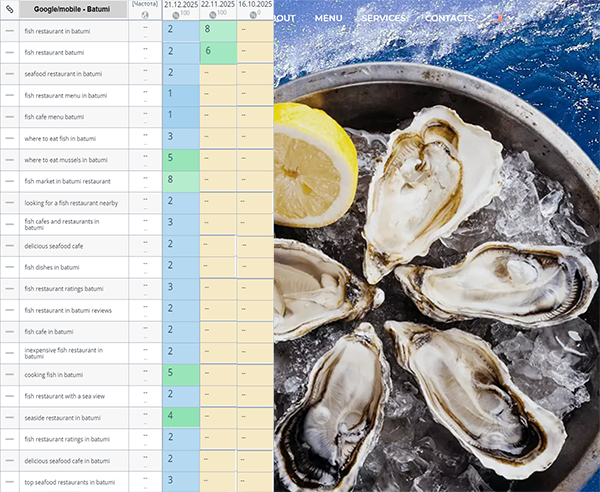This screenshot has height=492, width=600.
Task: Click the chain link icon in table header
Action: (x=9, y=9)
